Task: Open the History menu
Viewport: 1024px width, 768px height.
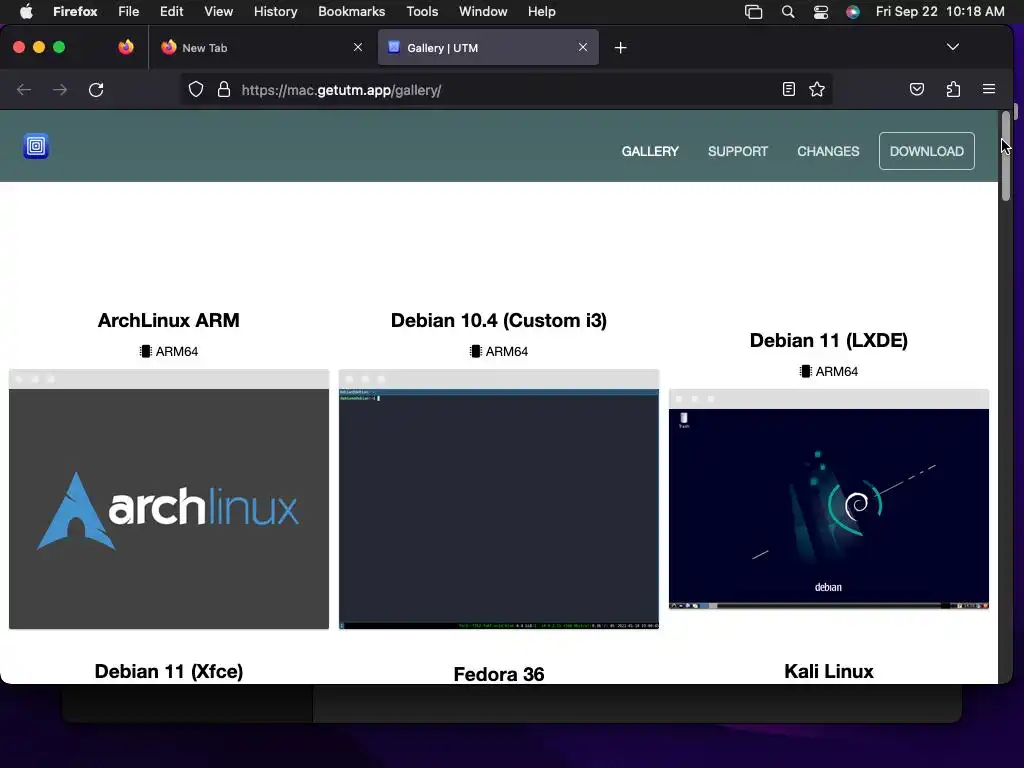Action: [275, 12]
